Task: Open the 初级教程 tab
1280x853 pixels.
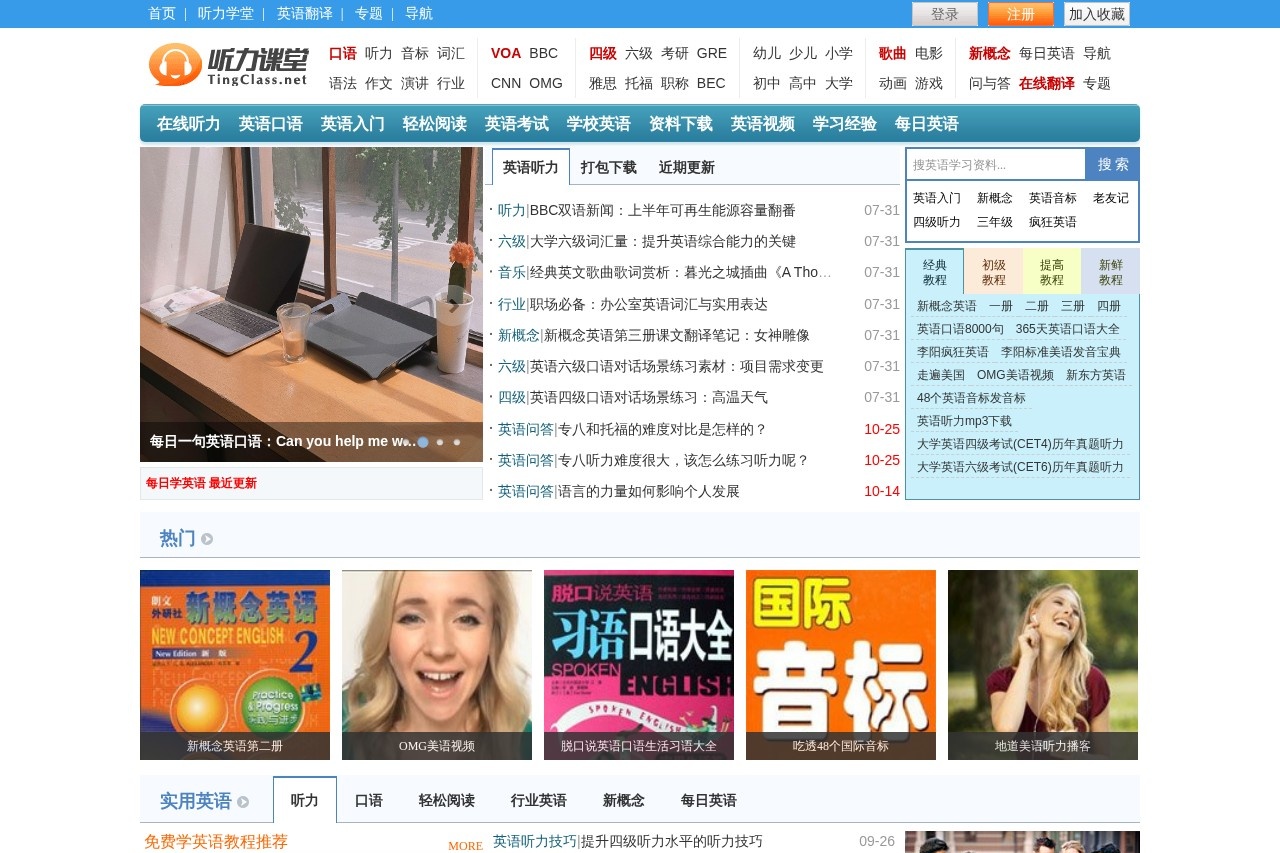Action: 993,270
